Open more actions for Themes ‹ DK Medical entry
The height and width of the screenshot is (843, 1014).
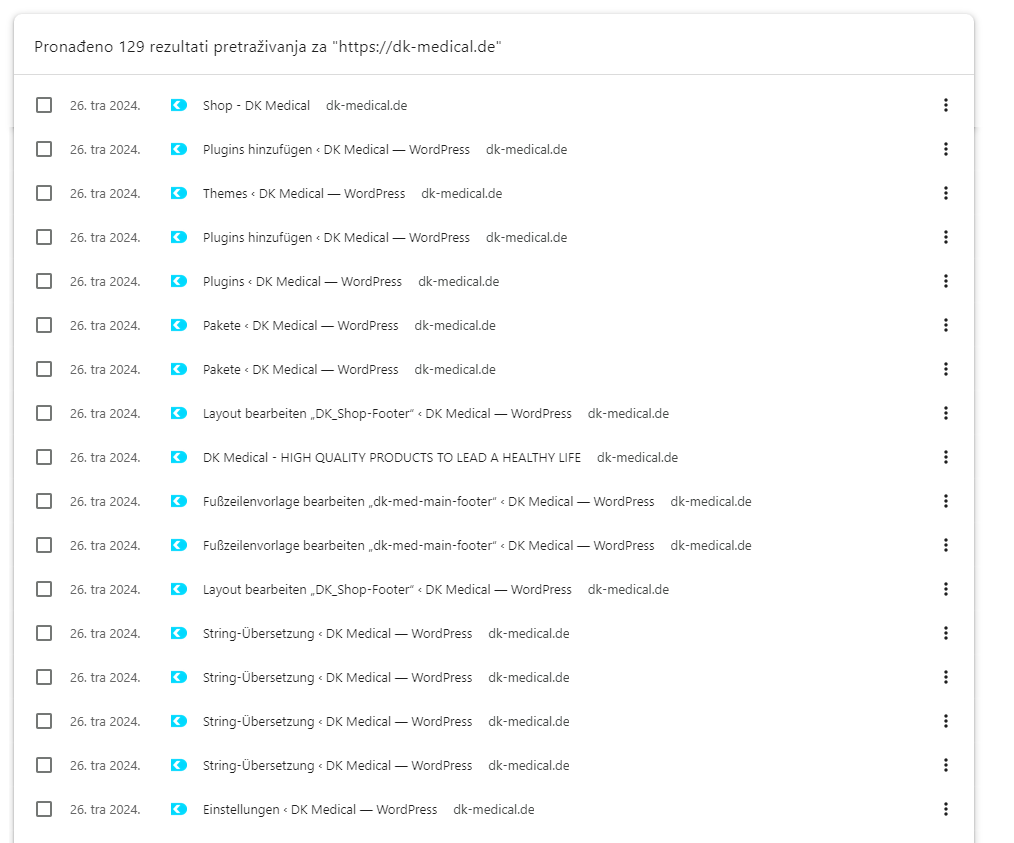tap(945, 193)
